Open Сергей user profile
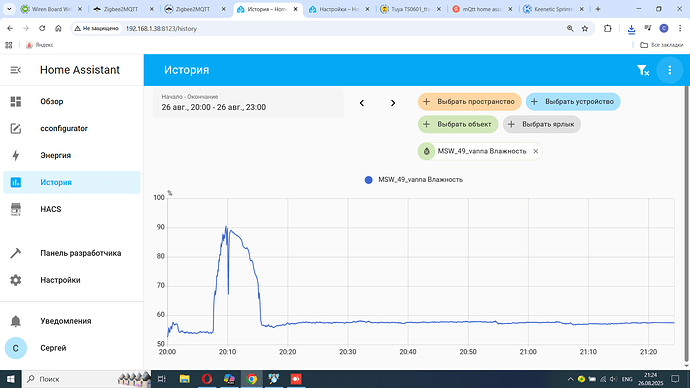The image size is (690, 388). [72, 348]
